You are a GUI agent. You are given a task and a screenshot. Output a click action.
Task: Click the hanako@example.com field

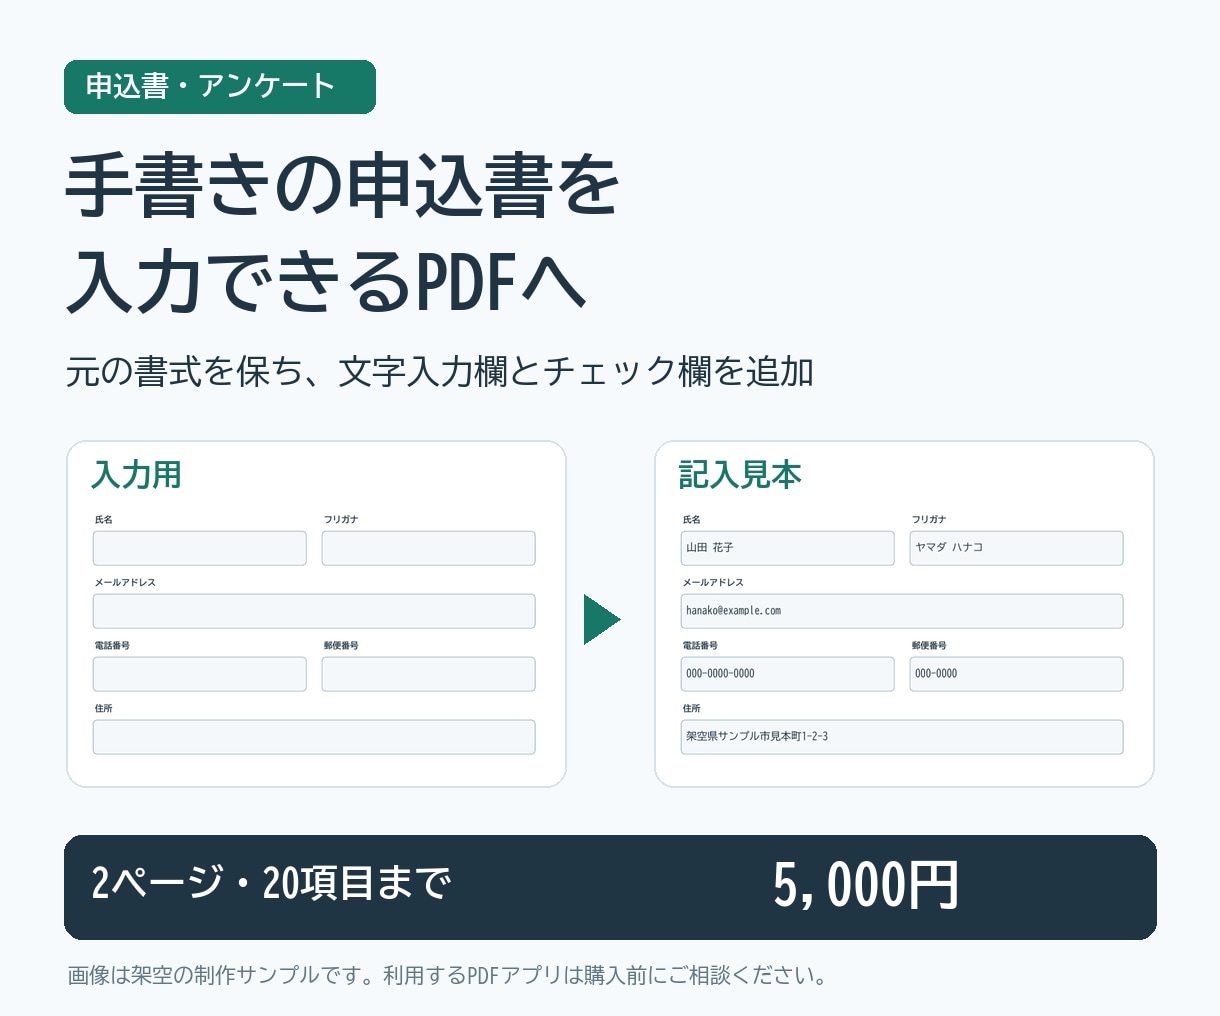coord(902,611)
